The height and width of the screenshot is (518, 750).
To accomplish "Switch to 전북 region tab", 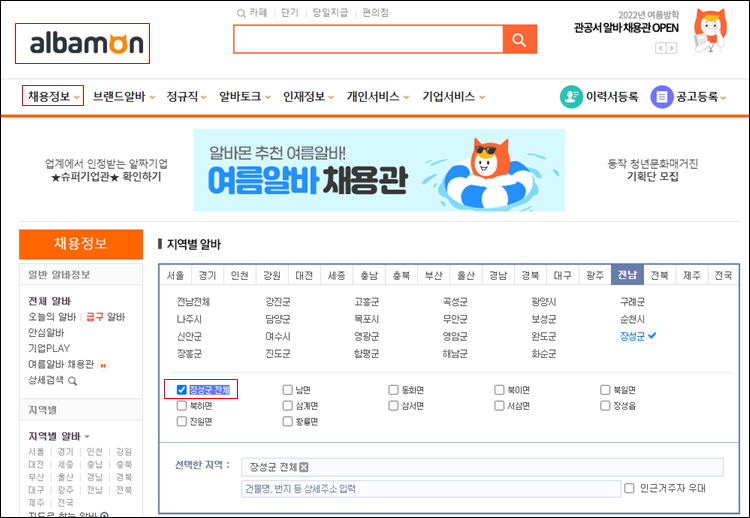I will pyautogui.click(x=660, y=275).
